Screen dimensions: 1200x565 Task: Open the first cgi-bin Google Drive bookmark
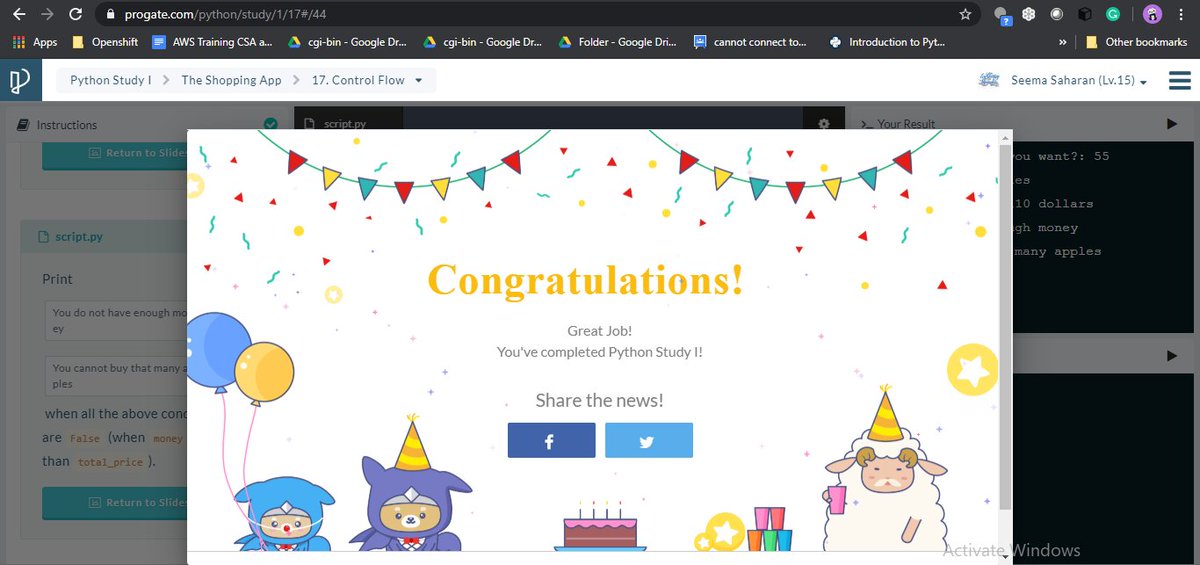point(346,42)
